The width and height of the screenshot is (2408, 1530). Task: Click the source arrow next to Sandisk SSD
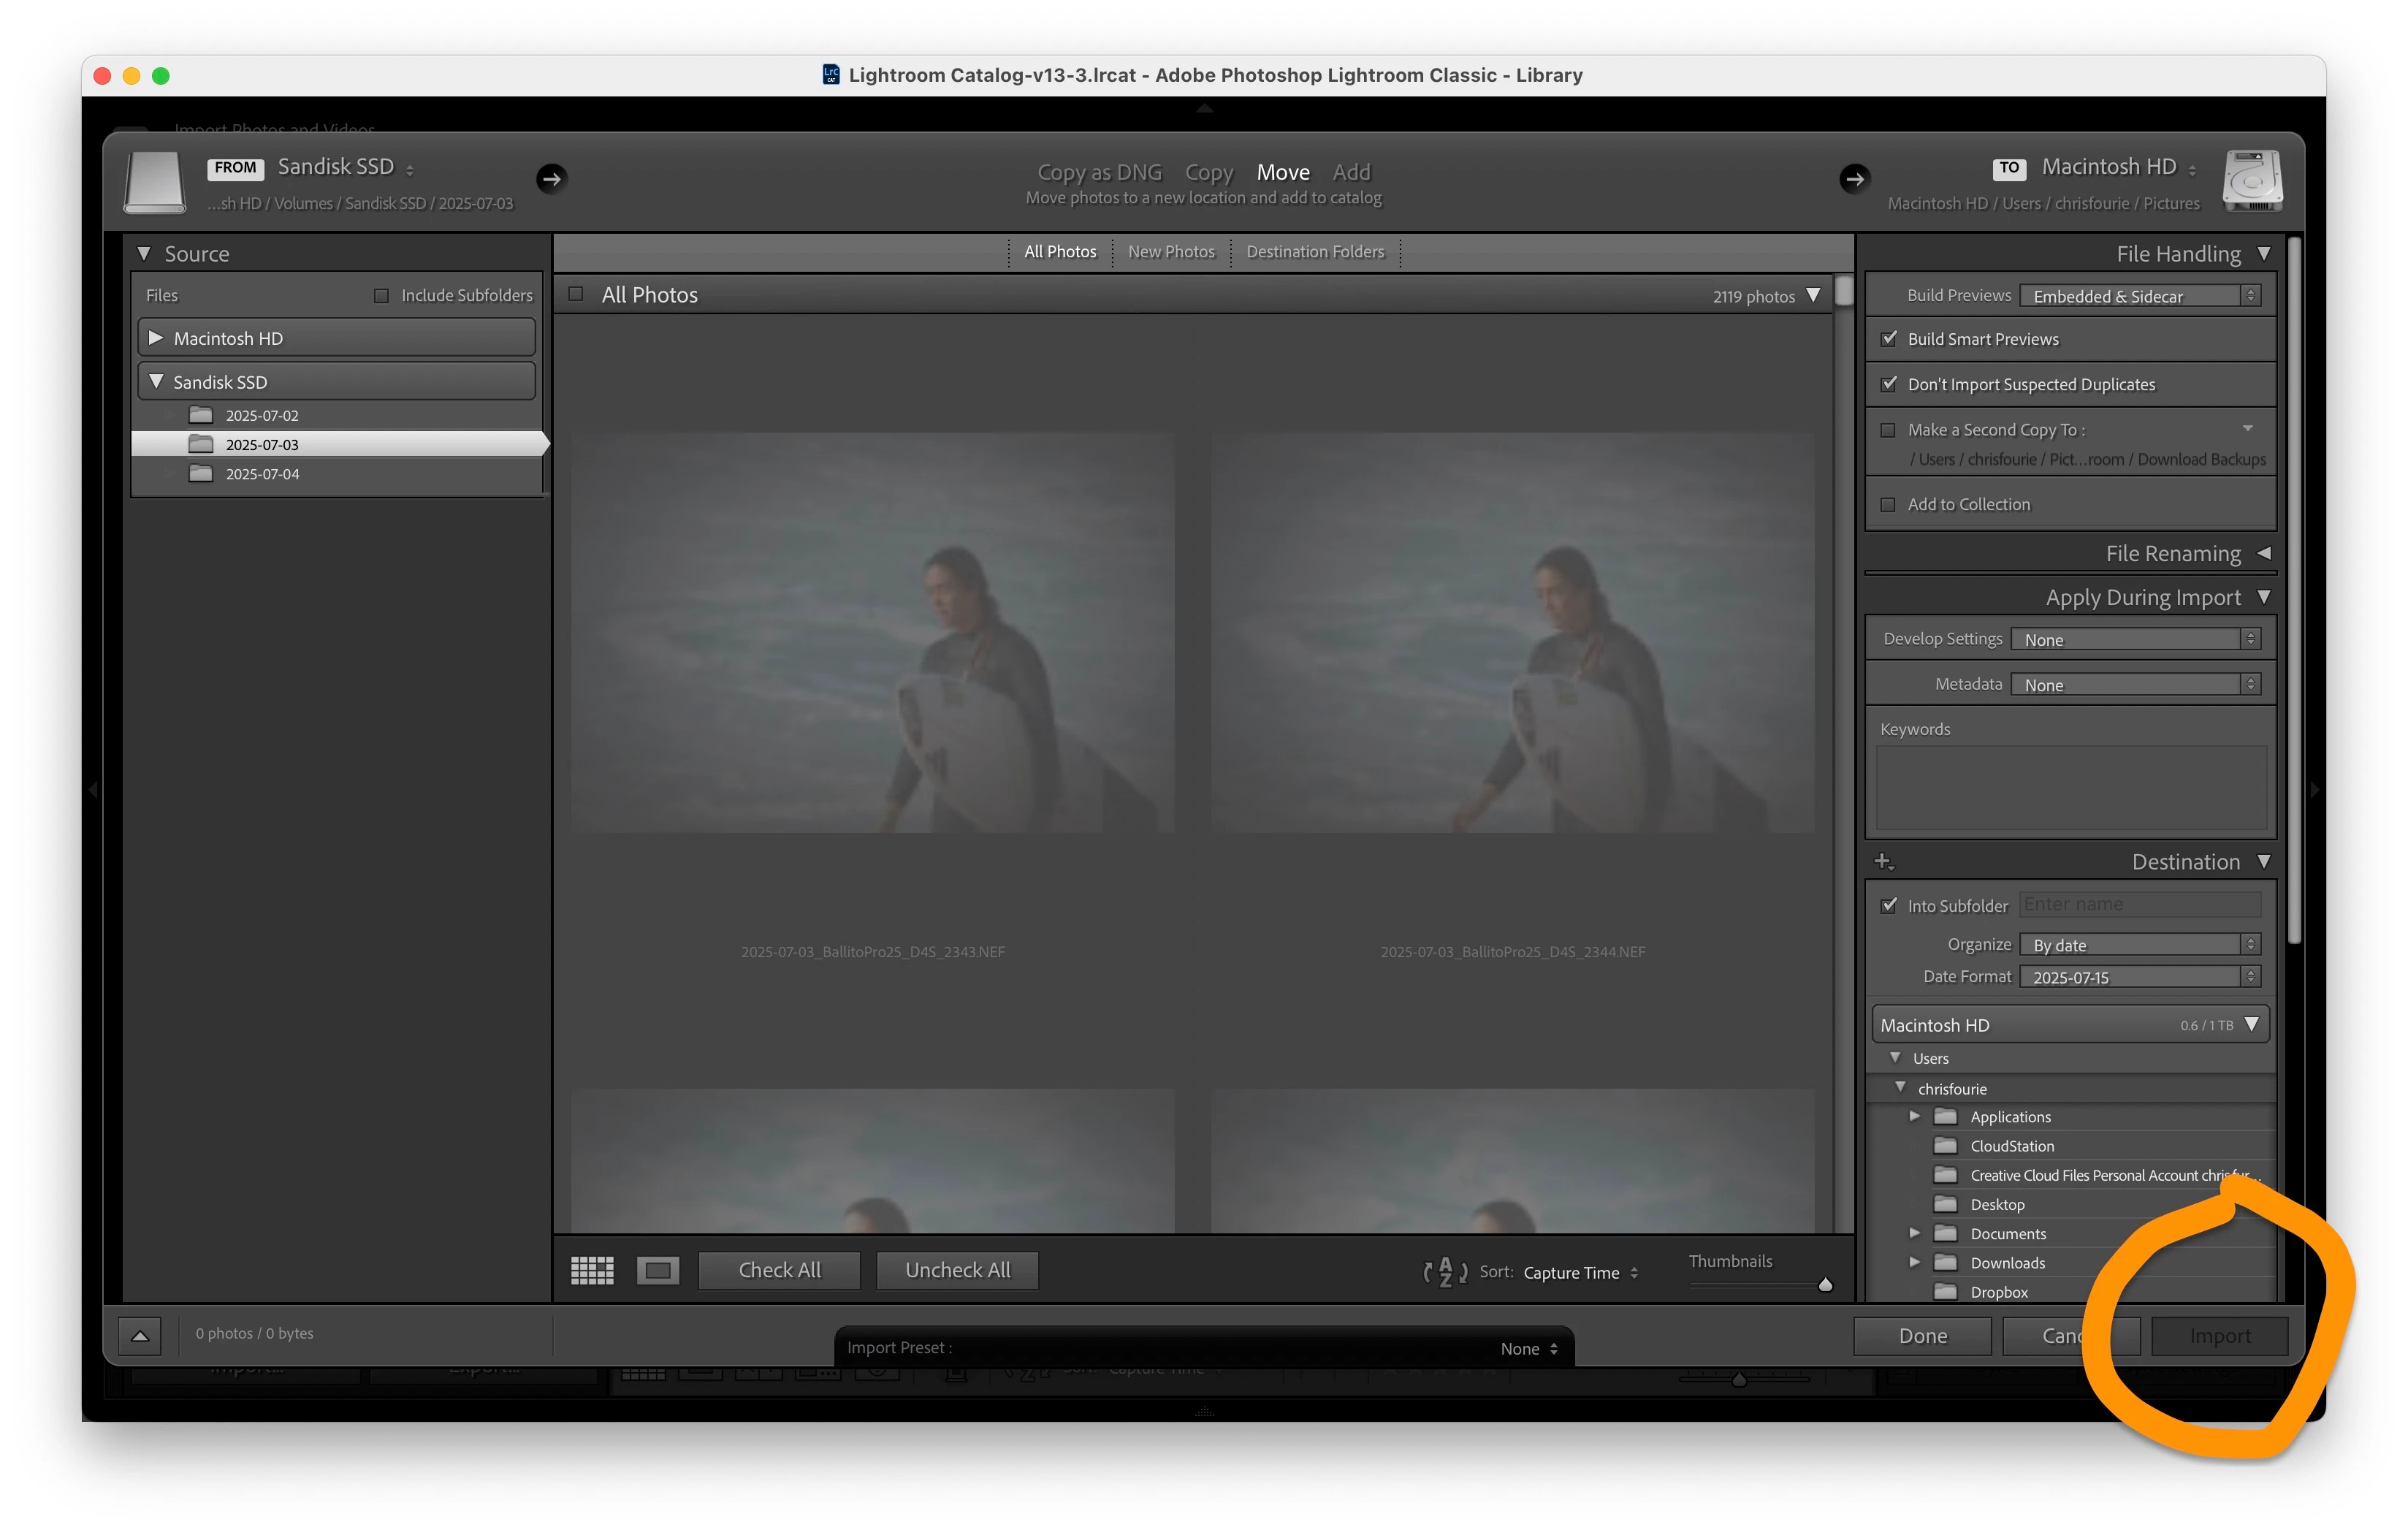[551, 179]
